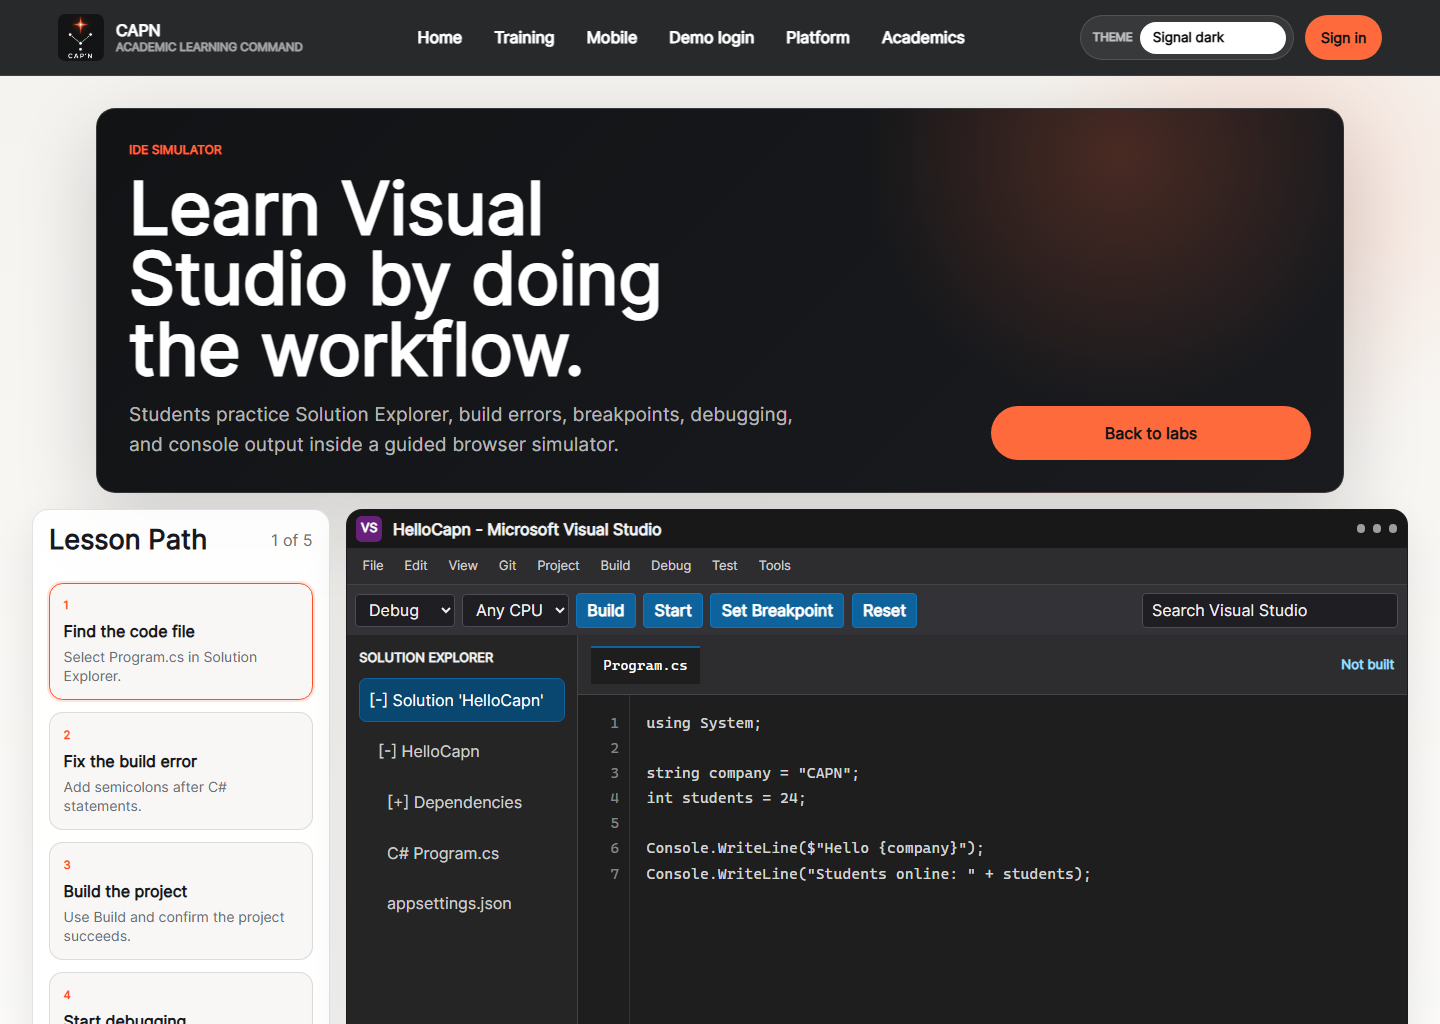
Task: Click the Reset toolbar button
Action: click(884, 610)
